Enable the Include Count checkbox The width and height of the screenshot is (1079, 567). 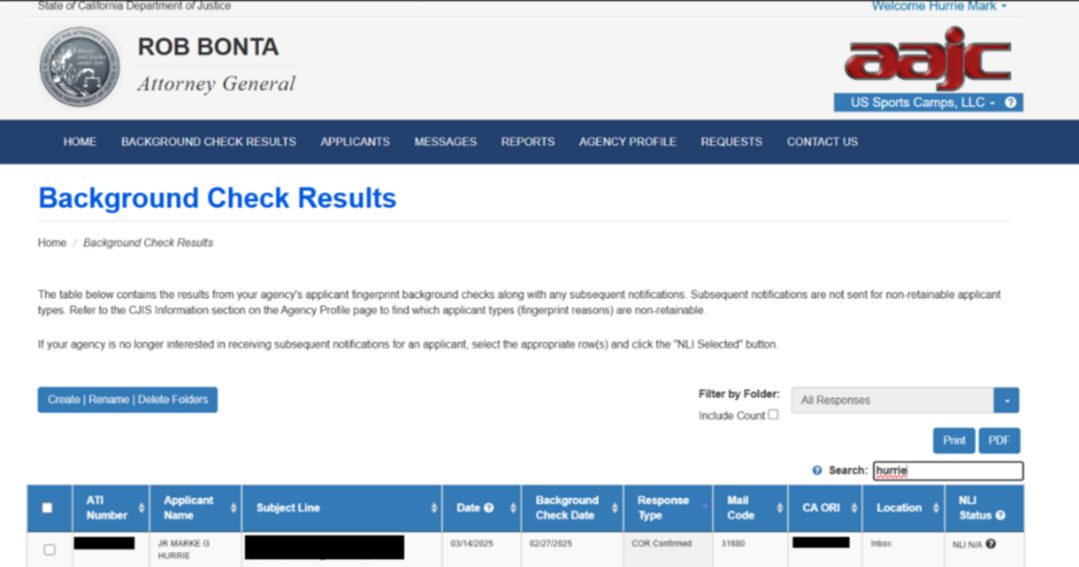tap(773, 415)
